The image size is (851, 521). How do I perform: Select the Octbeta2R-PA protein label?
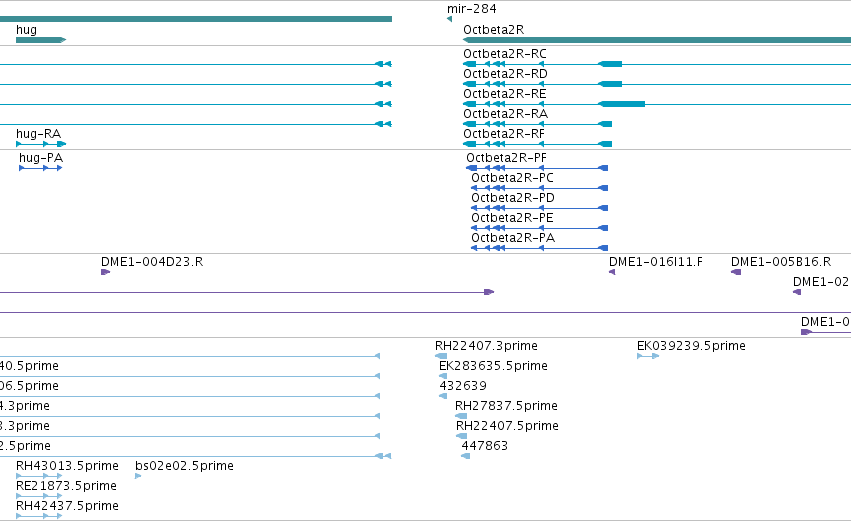(513, 238)
